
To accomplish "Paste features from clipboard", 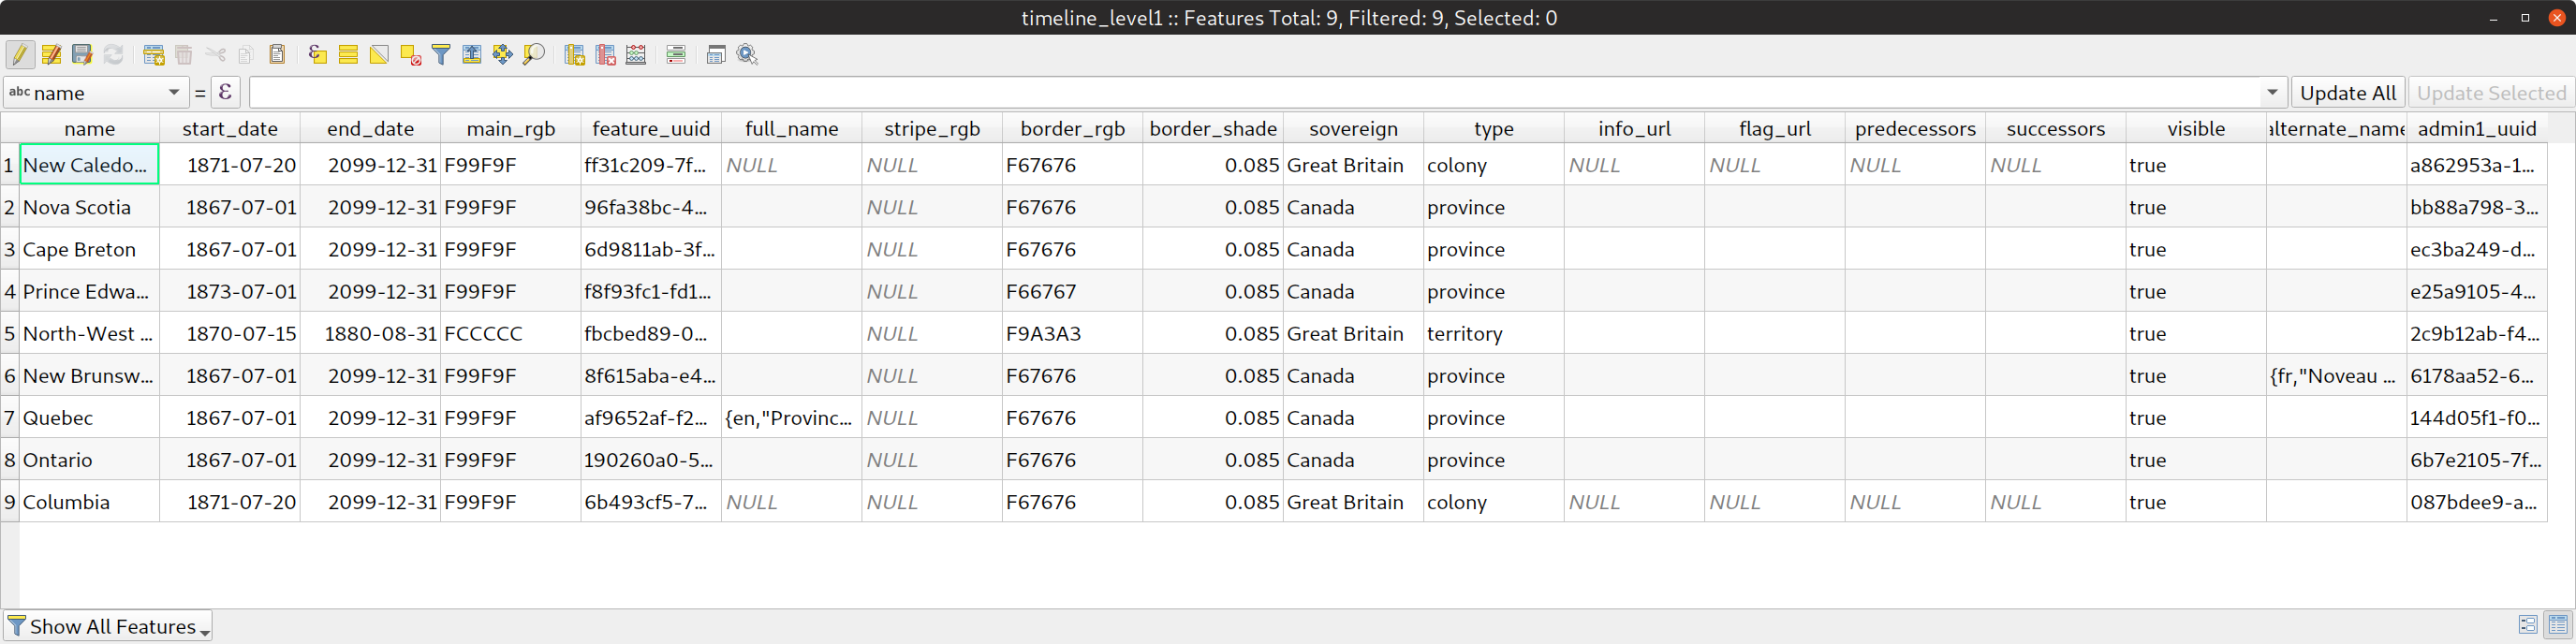I will pyautogui.click(x=277, y=55).
